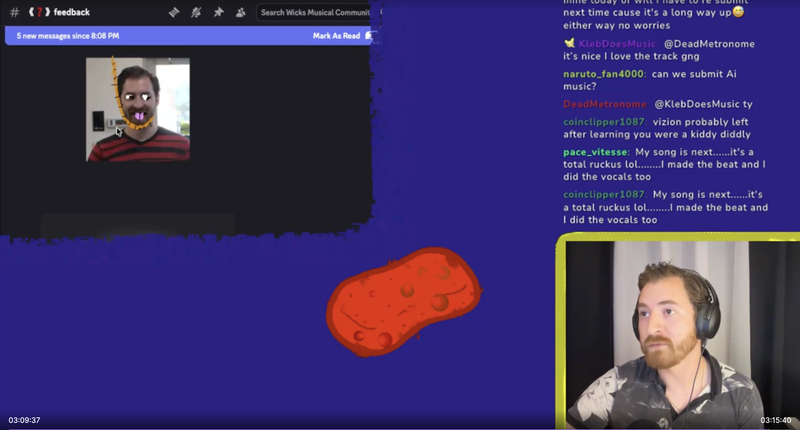
Task: Click Mark As Read button
Action: [336, 36]
